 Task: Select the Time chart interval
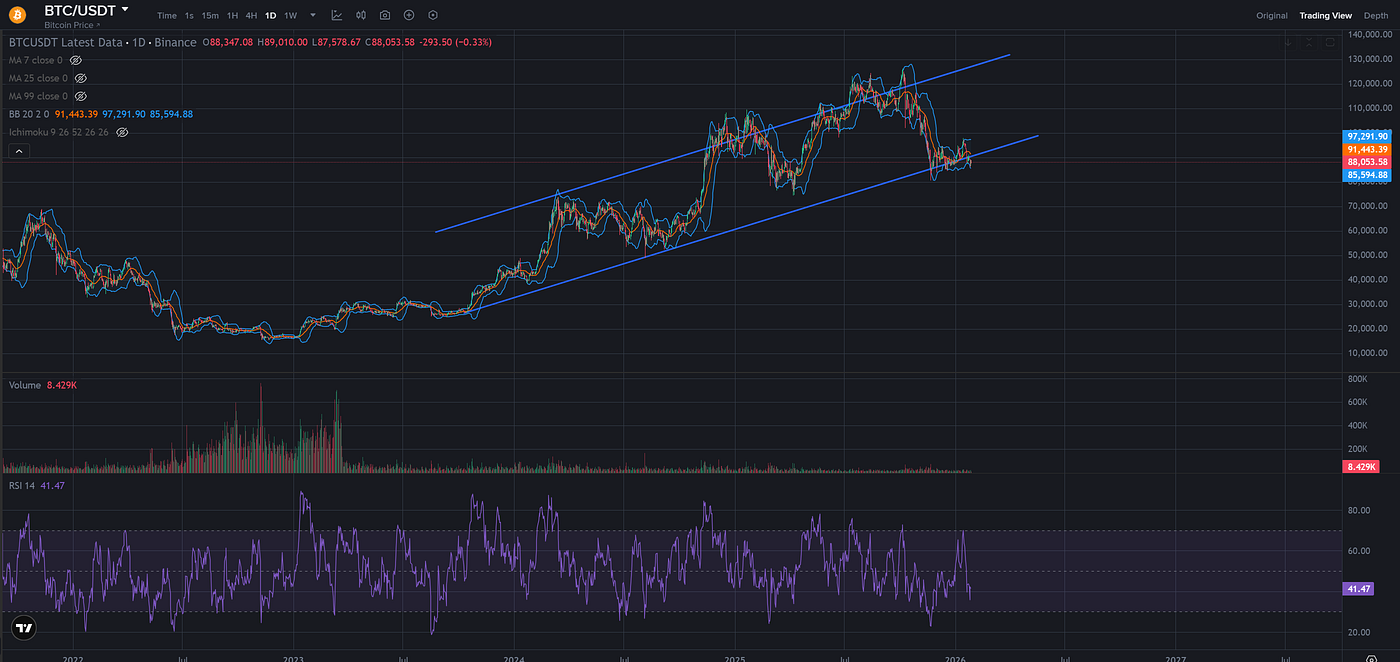coord(167,15)
